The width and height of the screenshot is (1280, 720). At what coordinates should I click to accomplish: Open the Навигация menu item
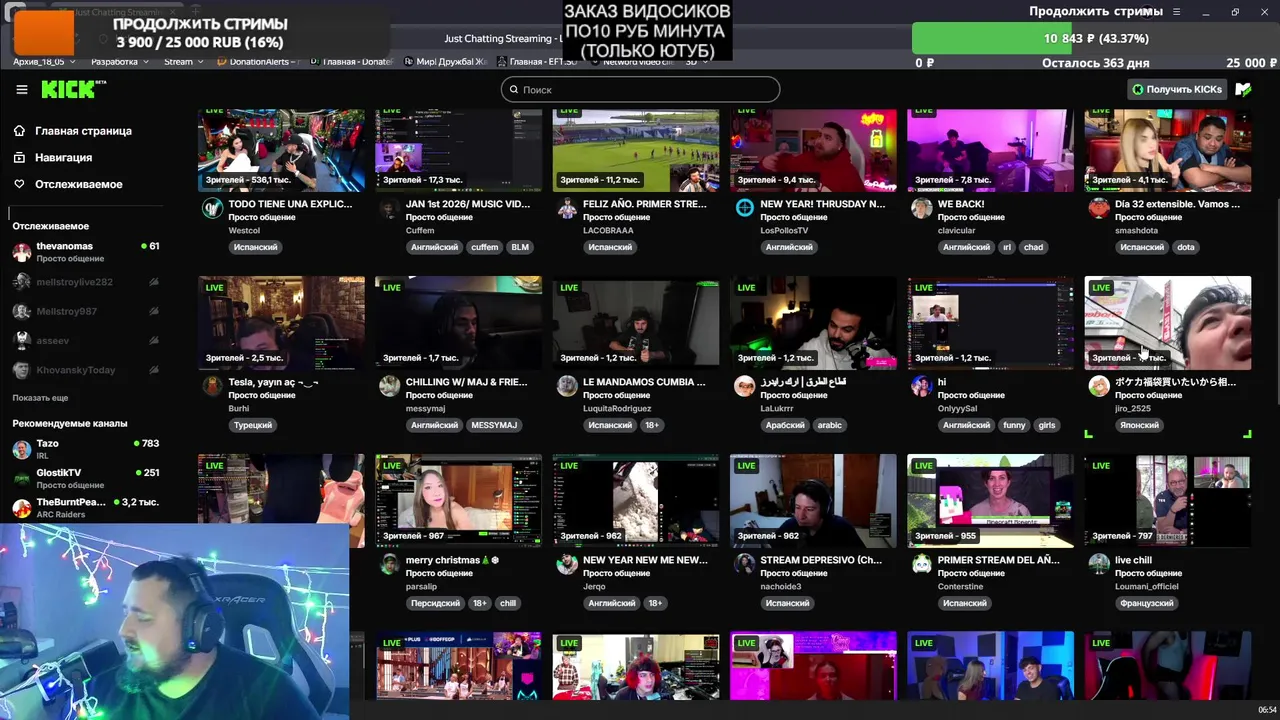[63, 157]
